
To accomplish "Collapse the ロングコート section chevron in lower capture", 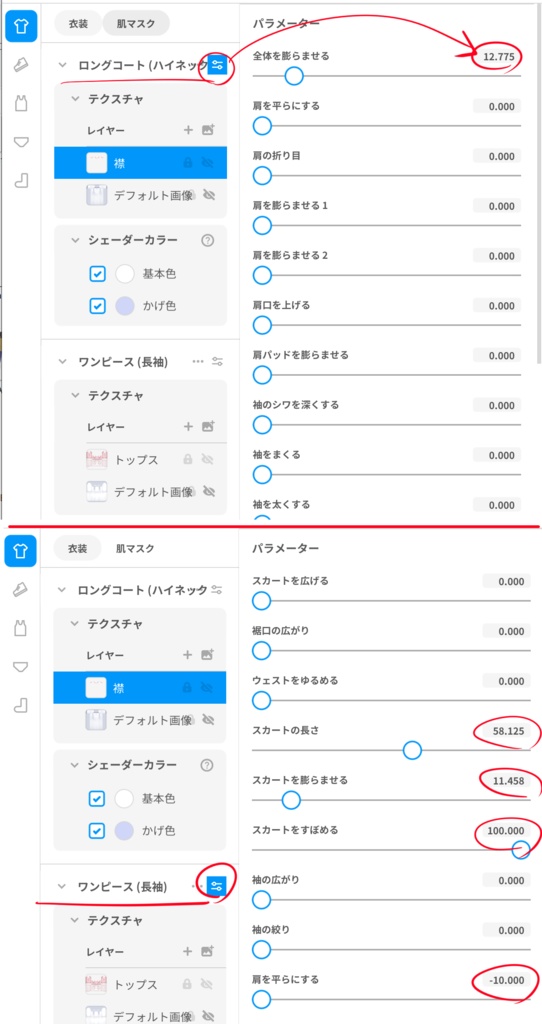I will tap(62, 590).
